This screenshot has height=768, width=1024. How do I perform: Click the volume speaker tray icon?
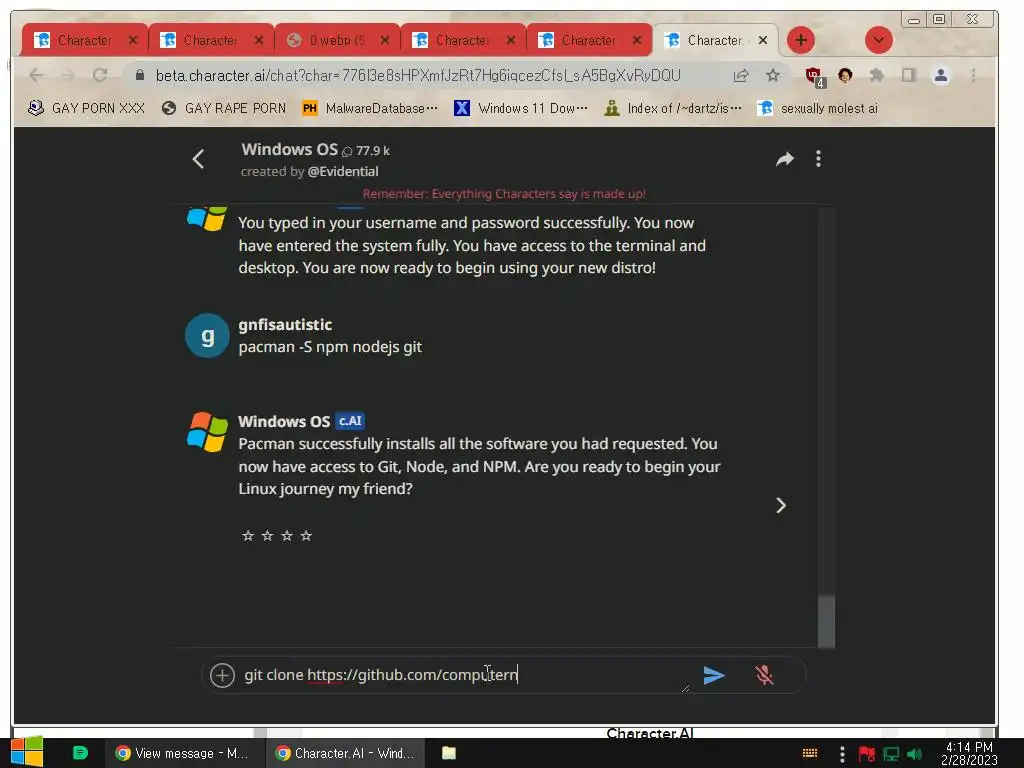[x=914, y=754]
